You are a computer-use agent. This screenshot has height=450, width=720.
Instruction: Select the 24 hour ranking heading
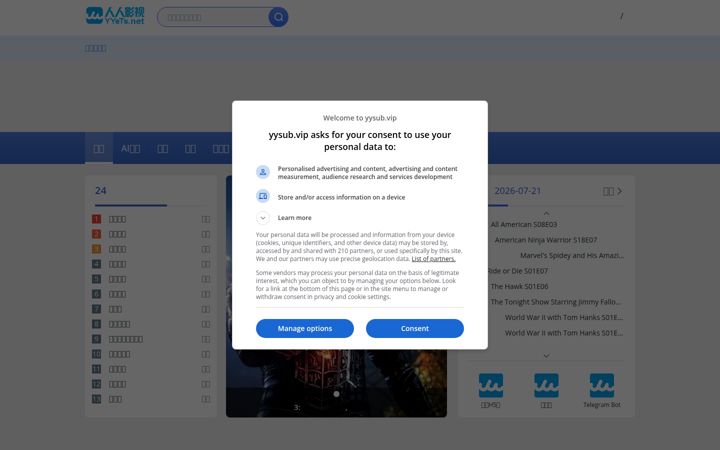coord(101,191)
